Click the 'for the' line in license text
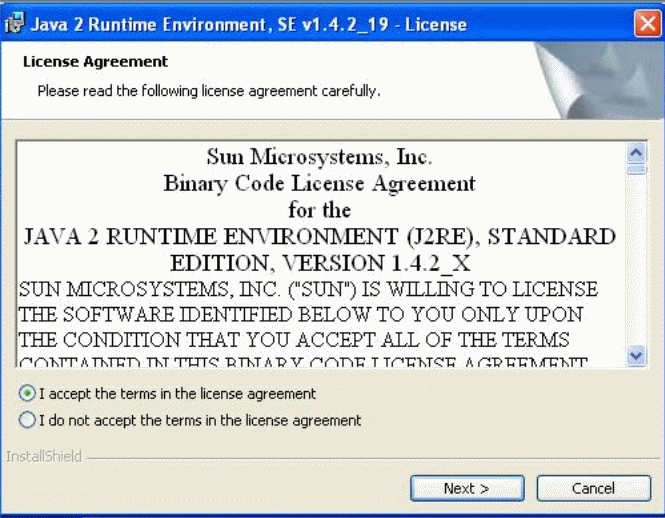 319,210
